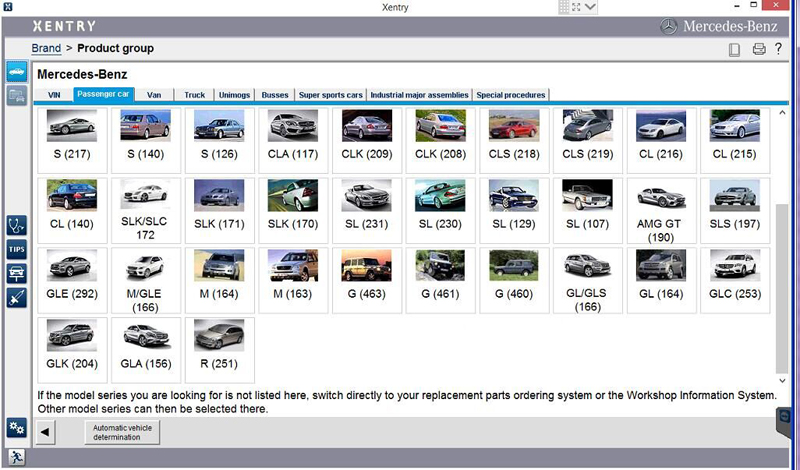Screen dimensions: 800x470
Task: Switch to the Unimogs tab
Action: pyautogui.click(x=234, y=95)
